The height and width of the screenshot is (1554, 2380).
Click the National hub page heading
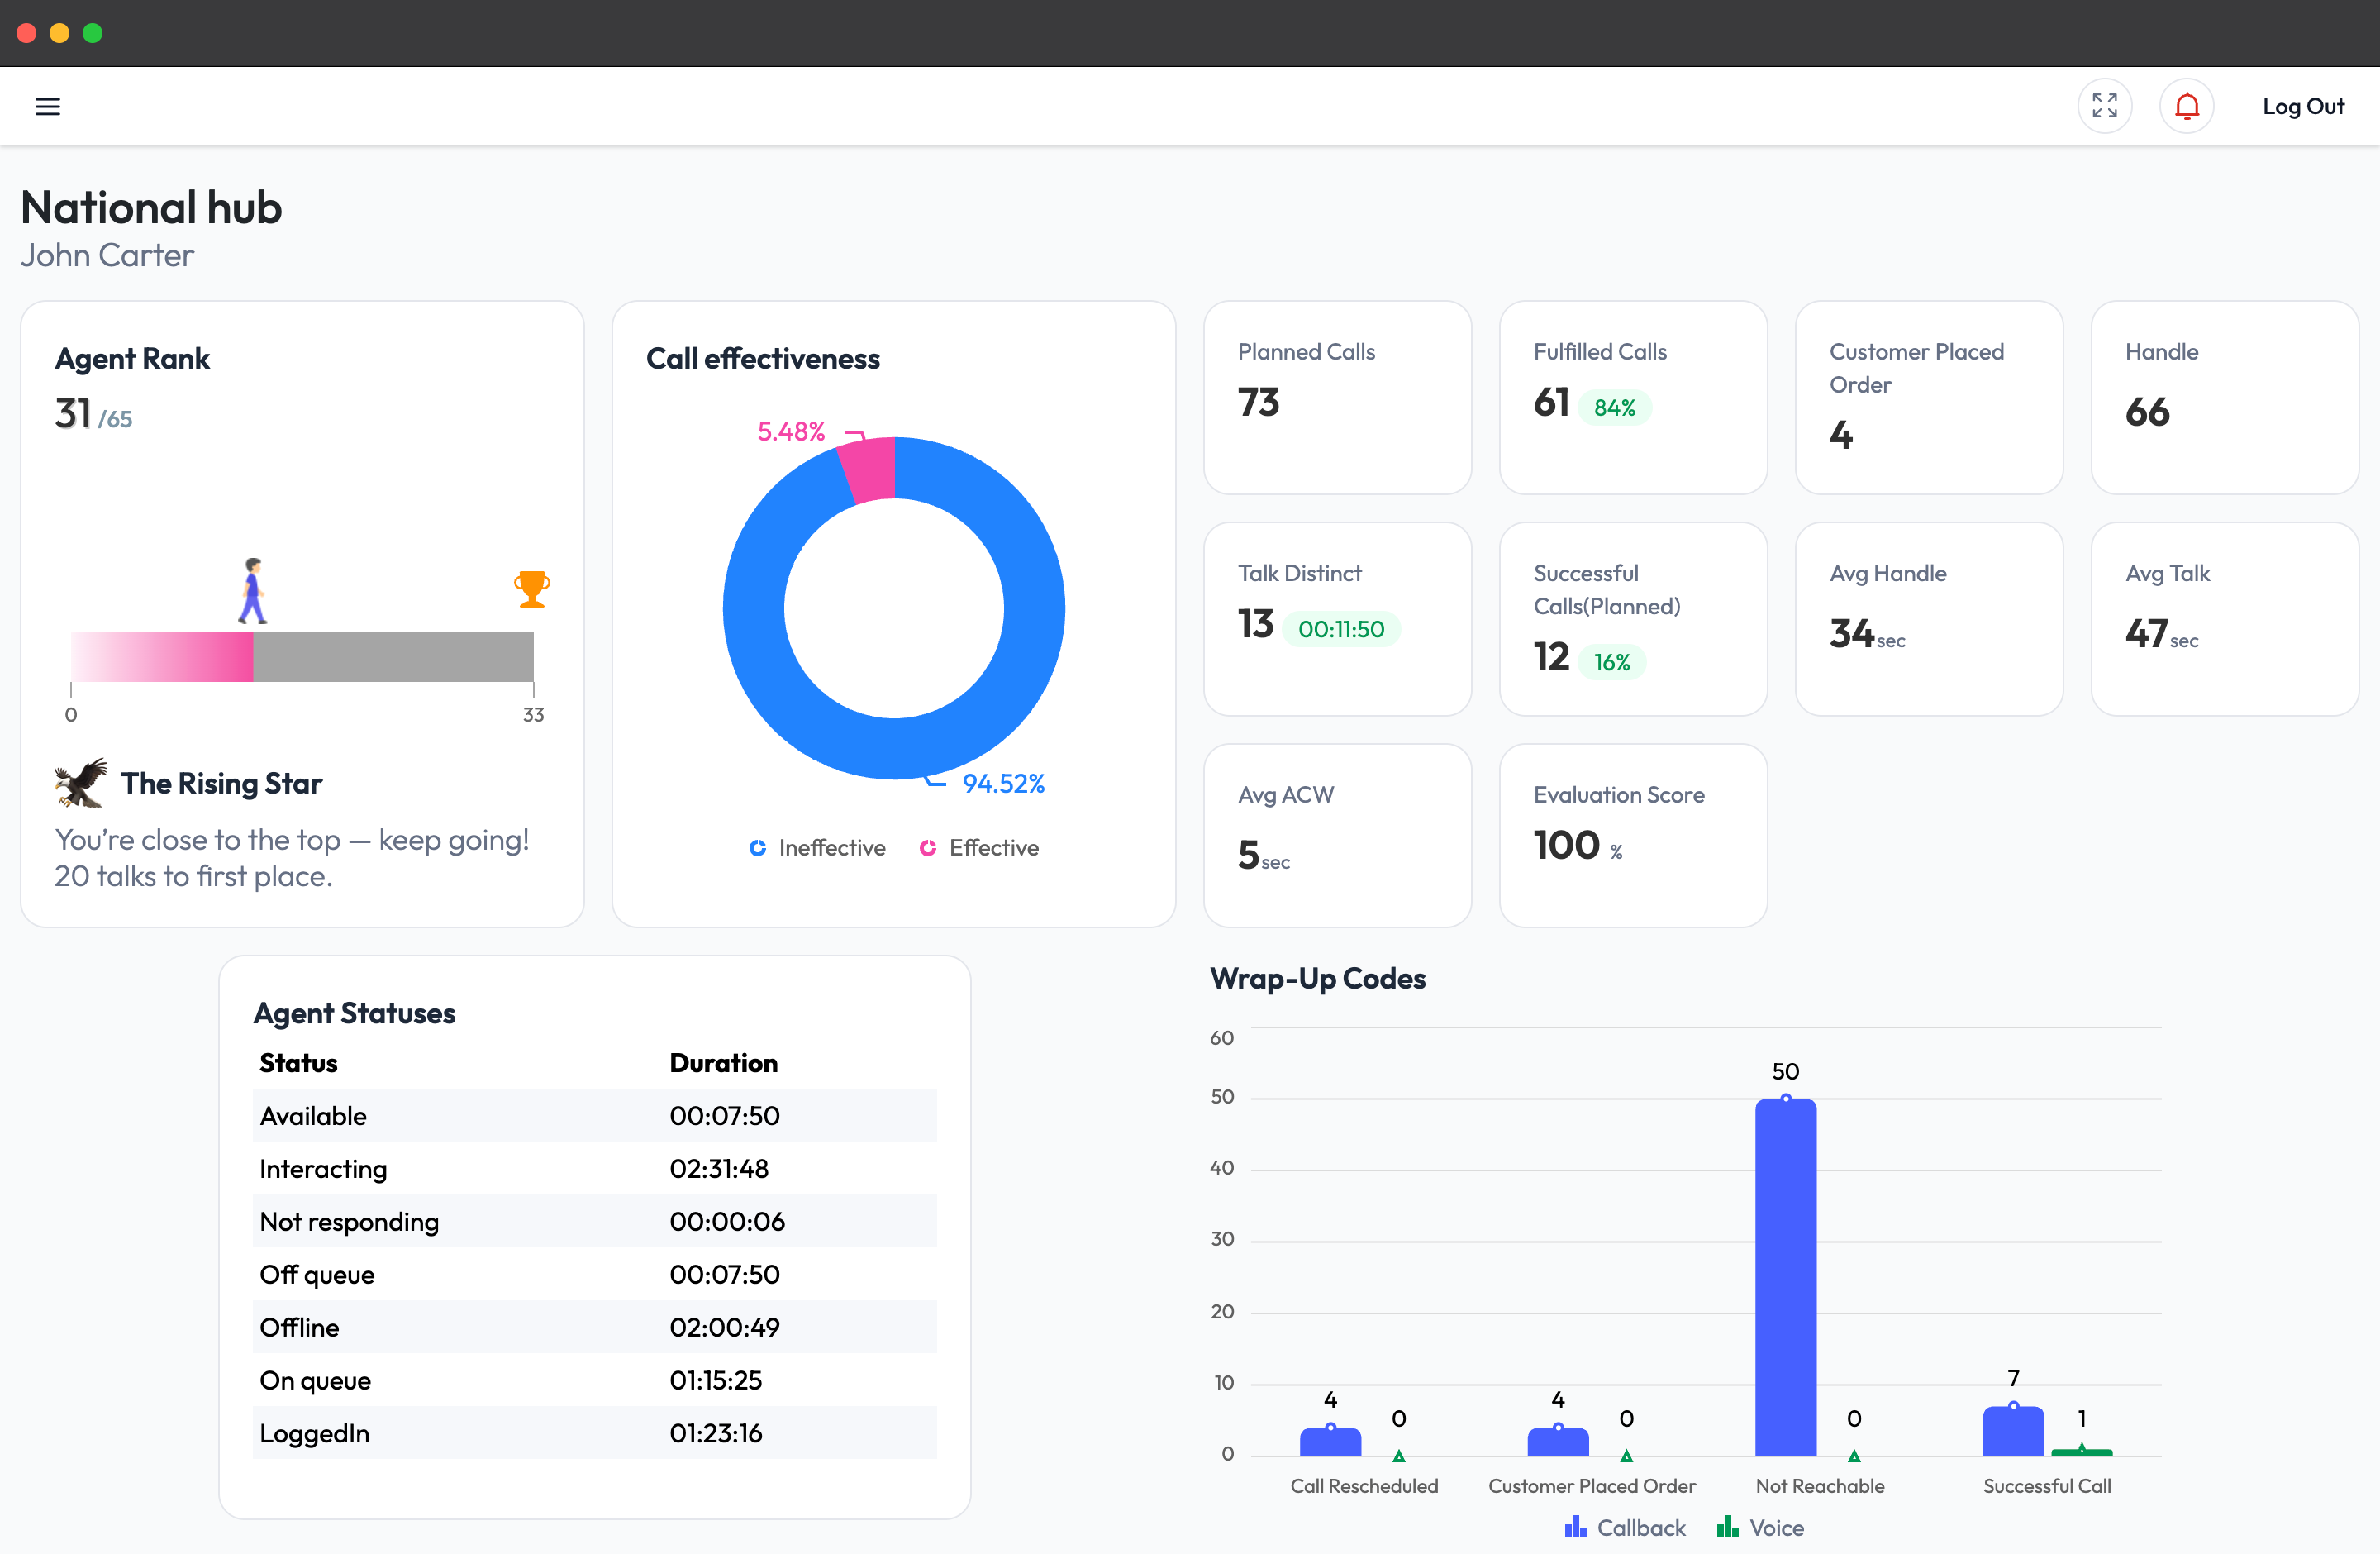(151, 207)
